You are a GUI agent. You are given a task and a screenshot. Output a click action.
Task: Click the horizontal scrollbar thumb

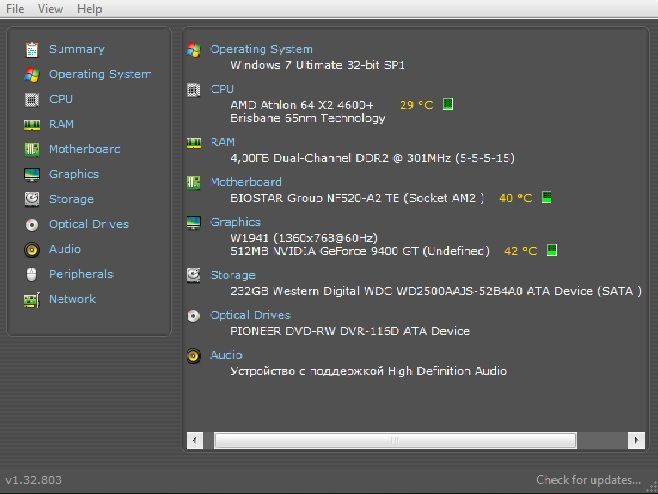[x=395, y=440]
